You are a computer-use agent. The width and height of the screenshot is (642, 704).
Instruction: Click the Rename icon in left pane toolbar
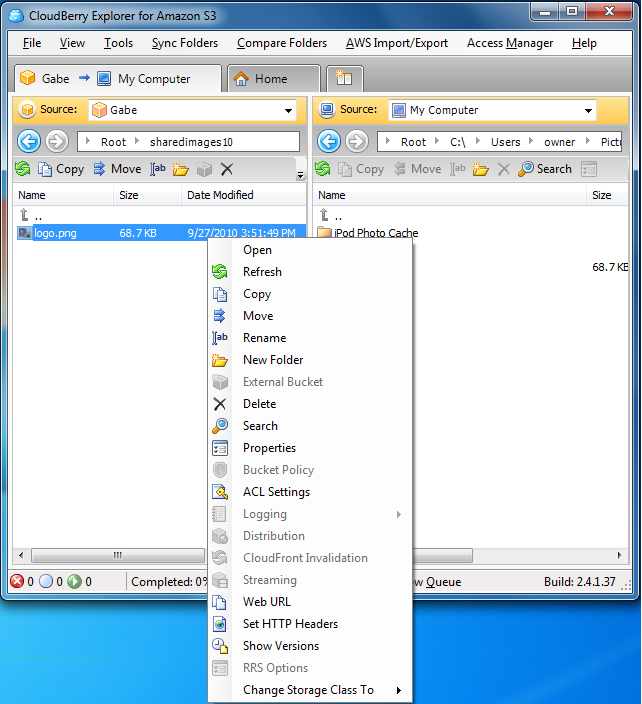click(158, 169)
